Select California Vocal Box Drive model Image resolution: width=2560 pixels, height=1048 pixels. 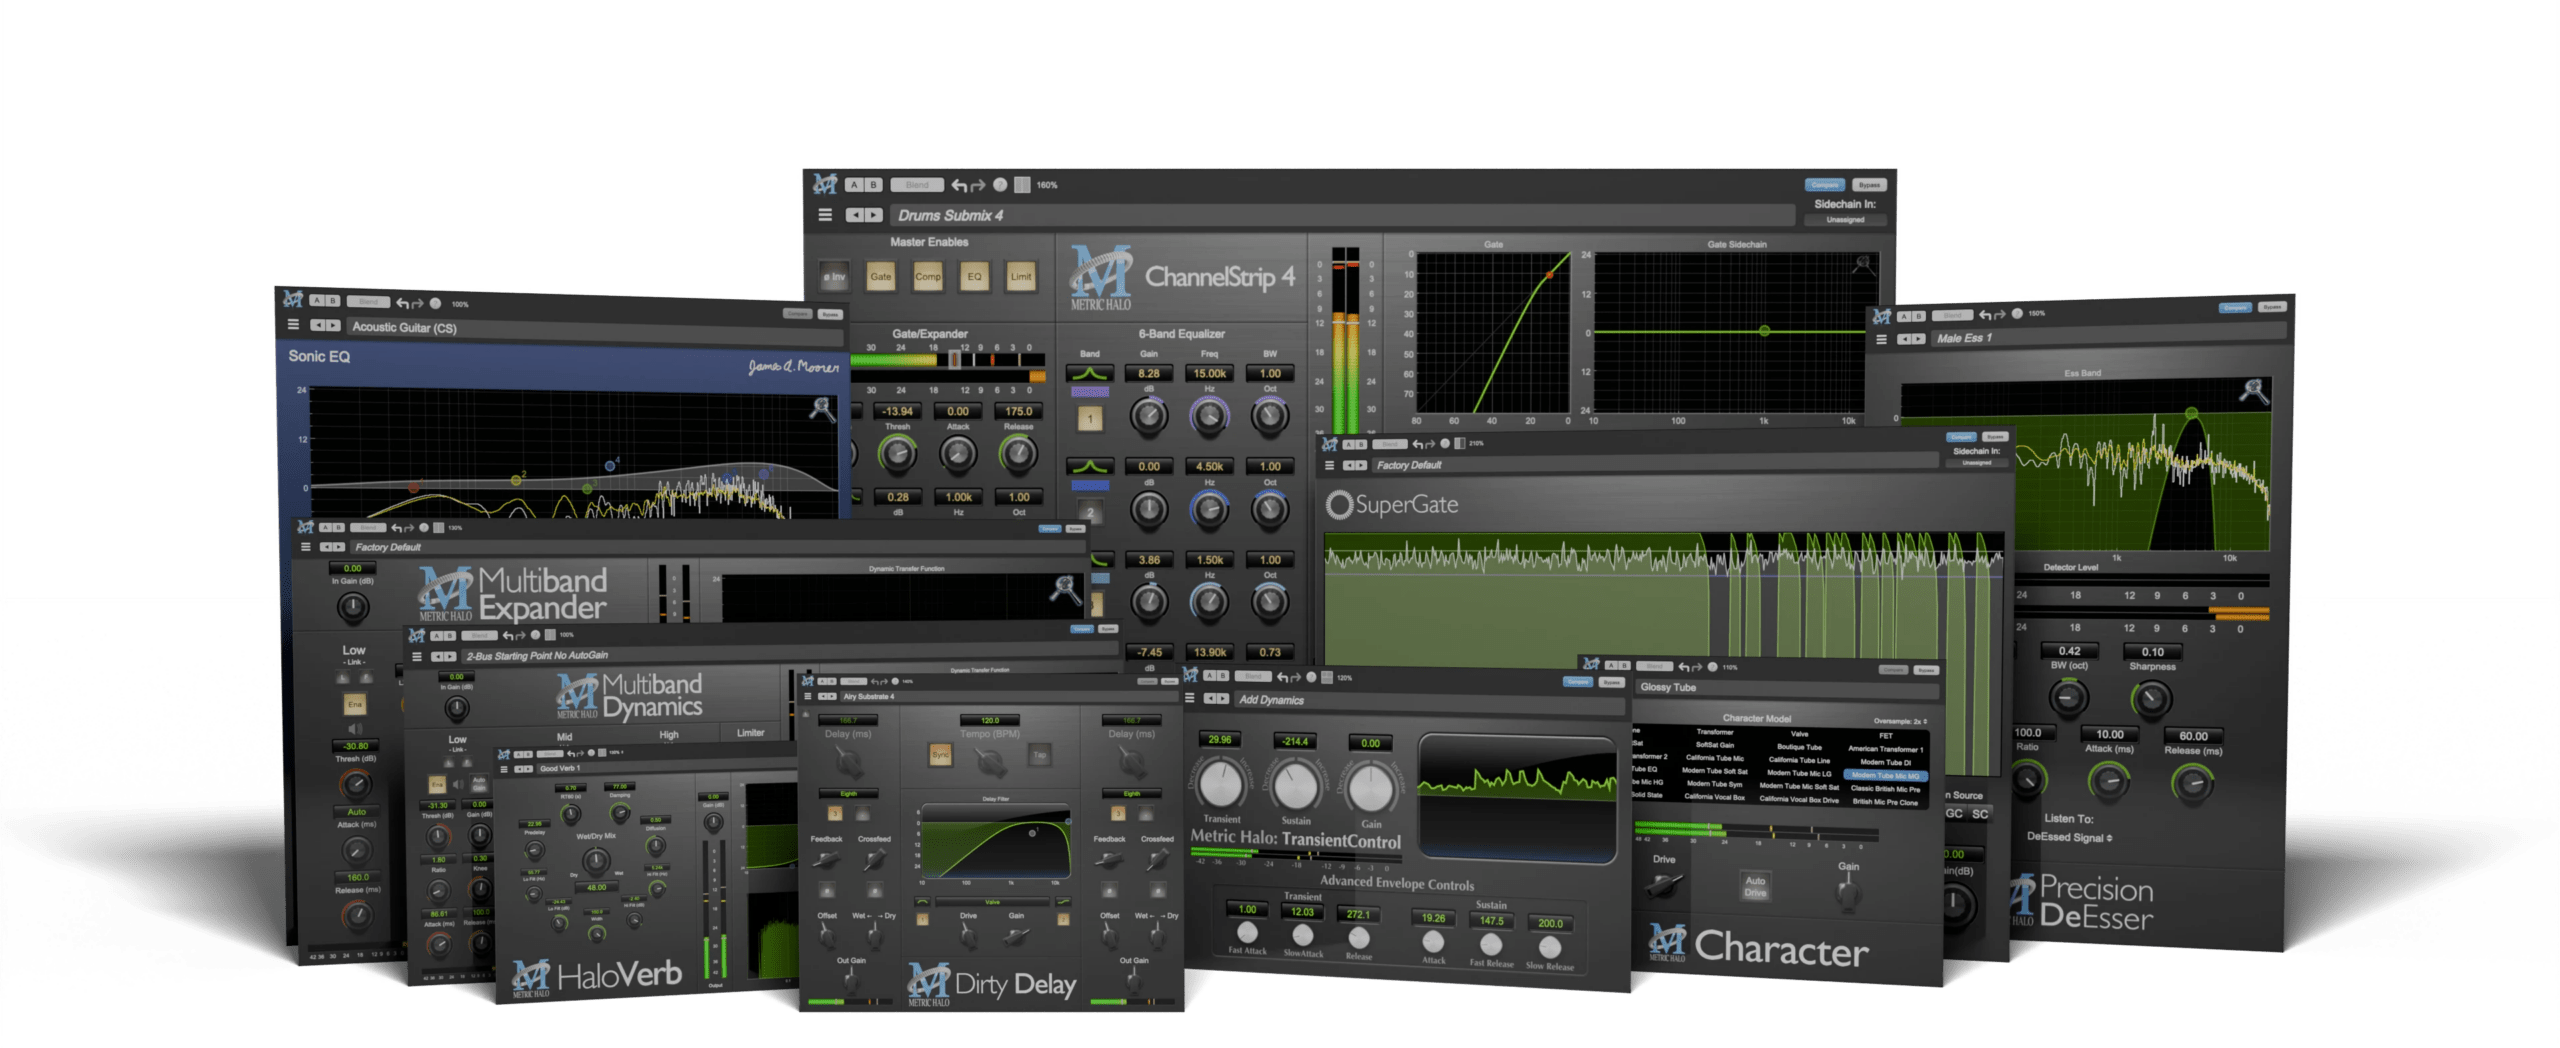(1799, 799)
